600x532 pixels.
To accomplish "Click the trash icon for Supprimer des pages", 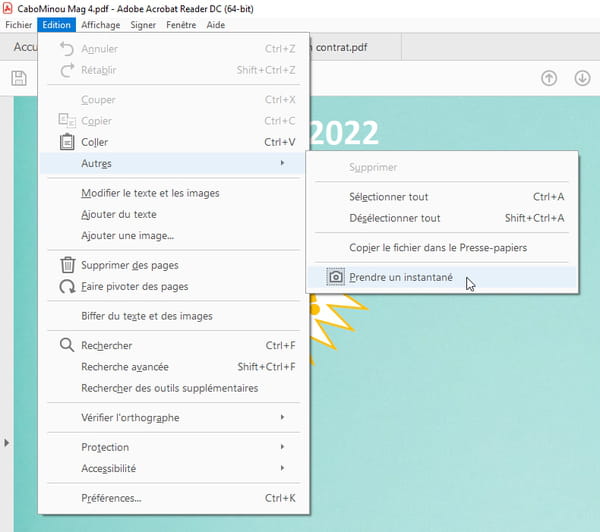I will click(67, 264).
